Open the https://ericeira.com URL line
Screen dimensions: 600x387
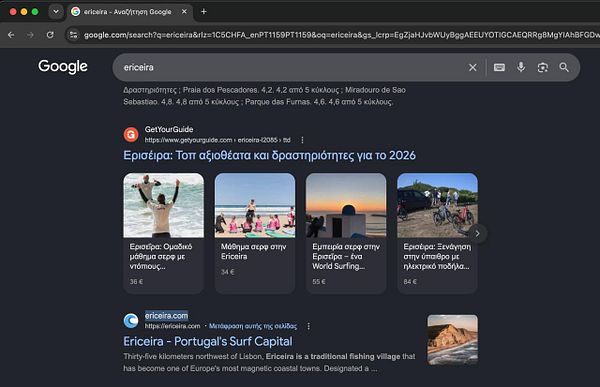pyautogui.click(x=172, y=326)
